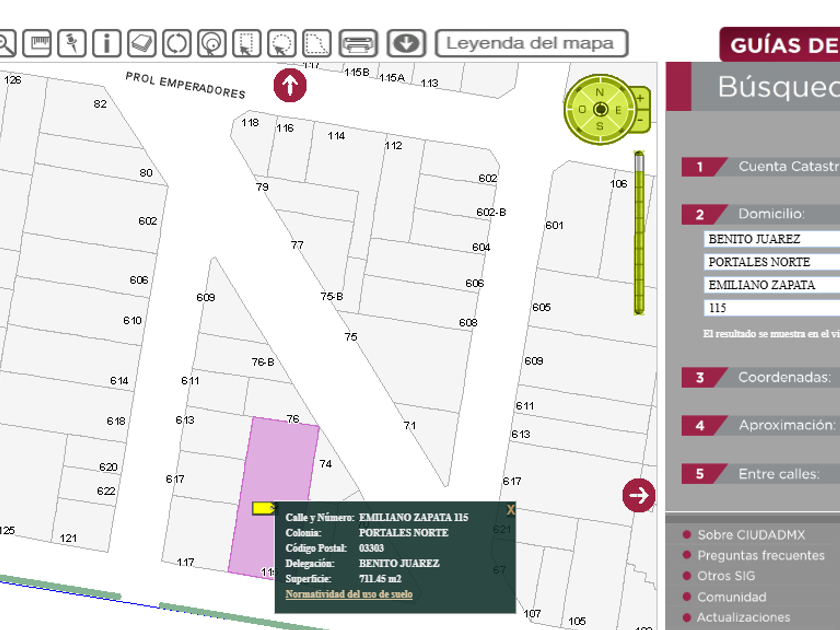The image size is (840, 630).
Task: Click parcel labeled 114
Action: pyautogui.click(x=336, y=136)
